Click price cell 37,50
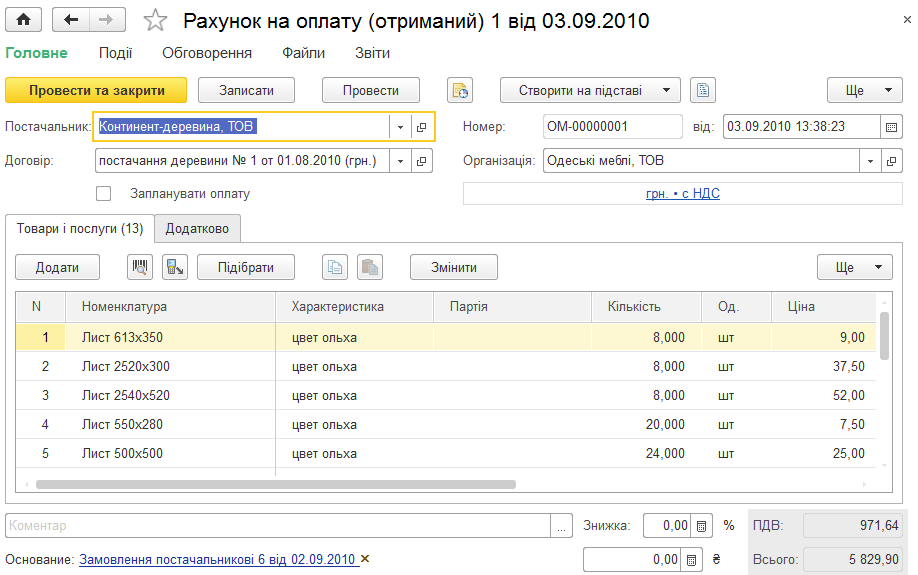 [x=823, y=367]
